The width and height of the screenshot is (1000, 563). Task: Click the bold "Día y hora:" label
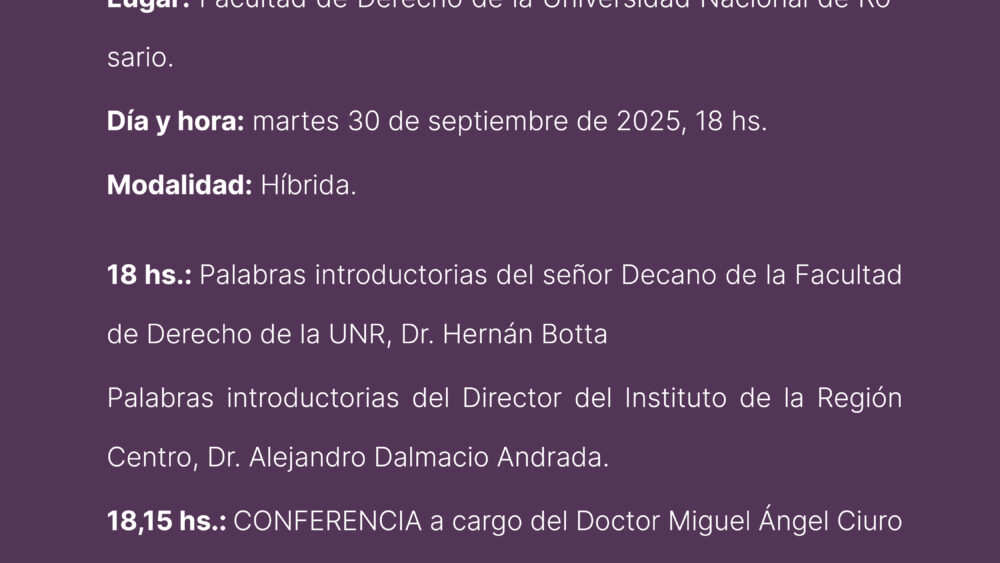[175, 122]
